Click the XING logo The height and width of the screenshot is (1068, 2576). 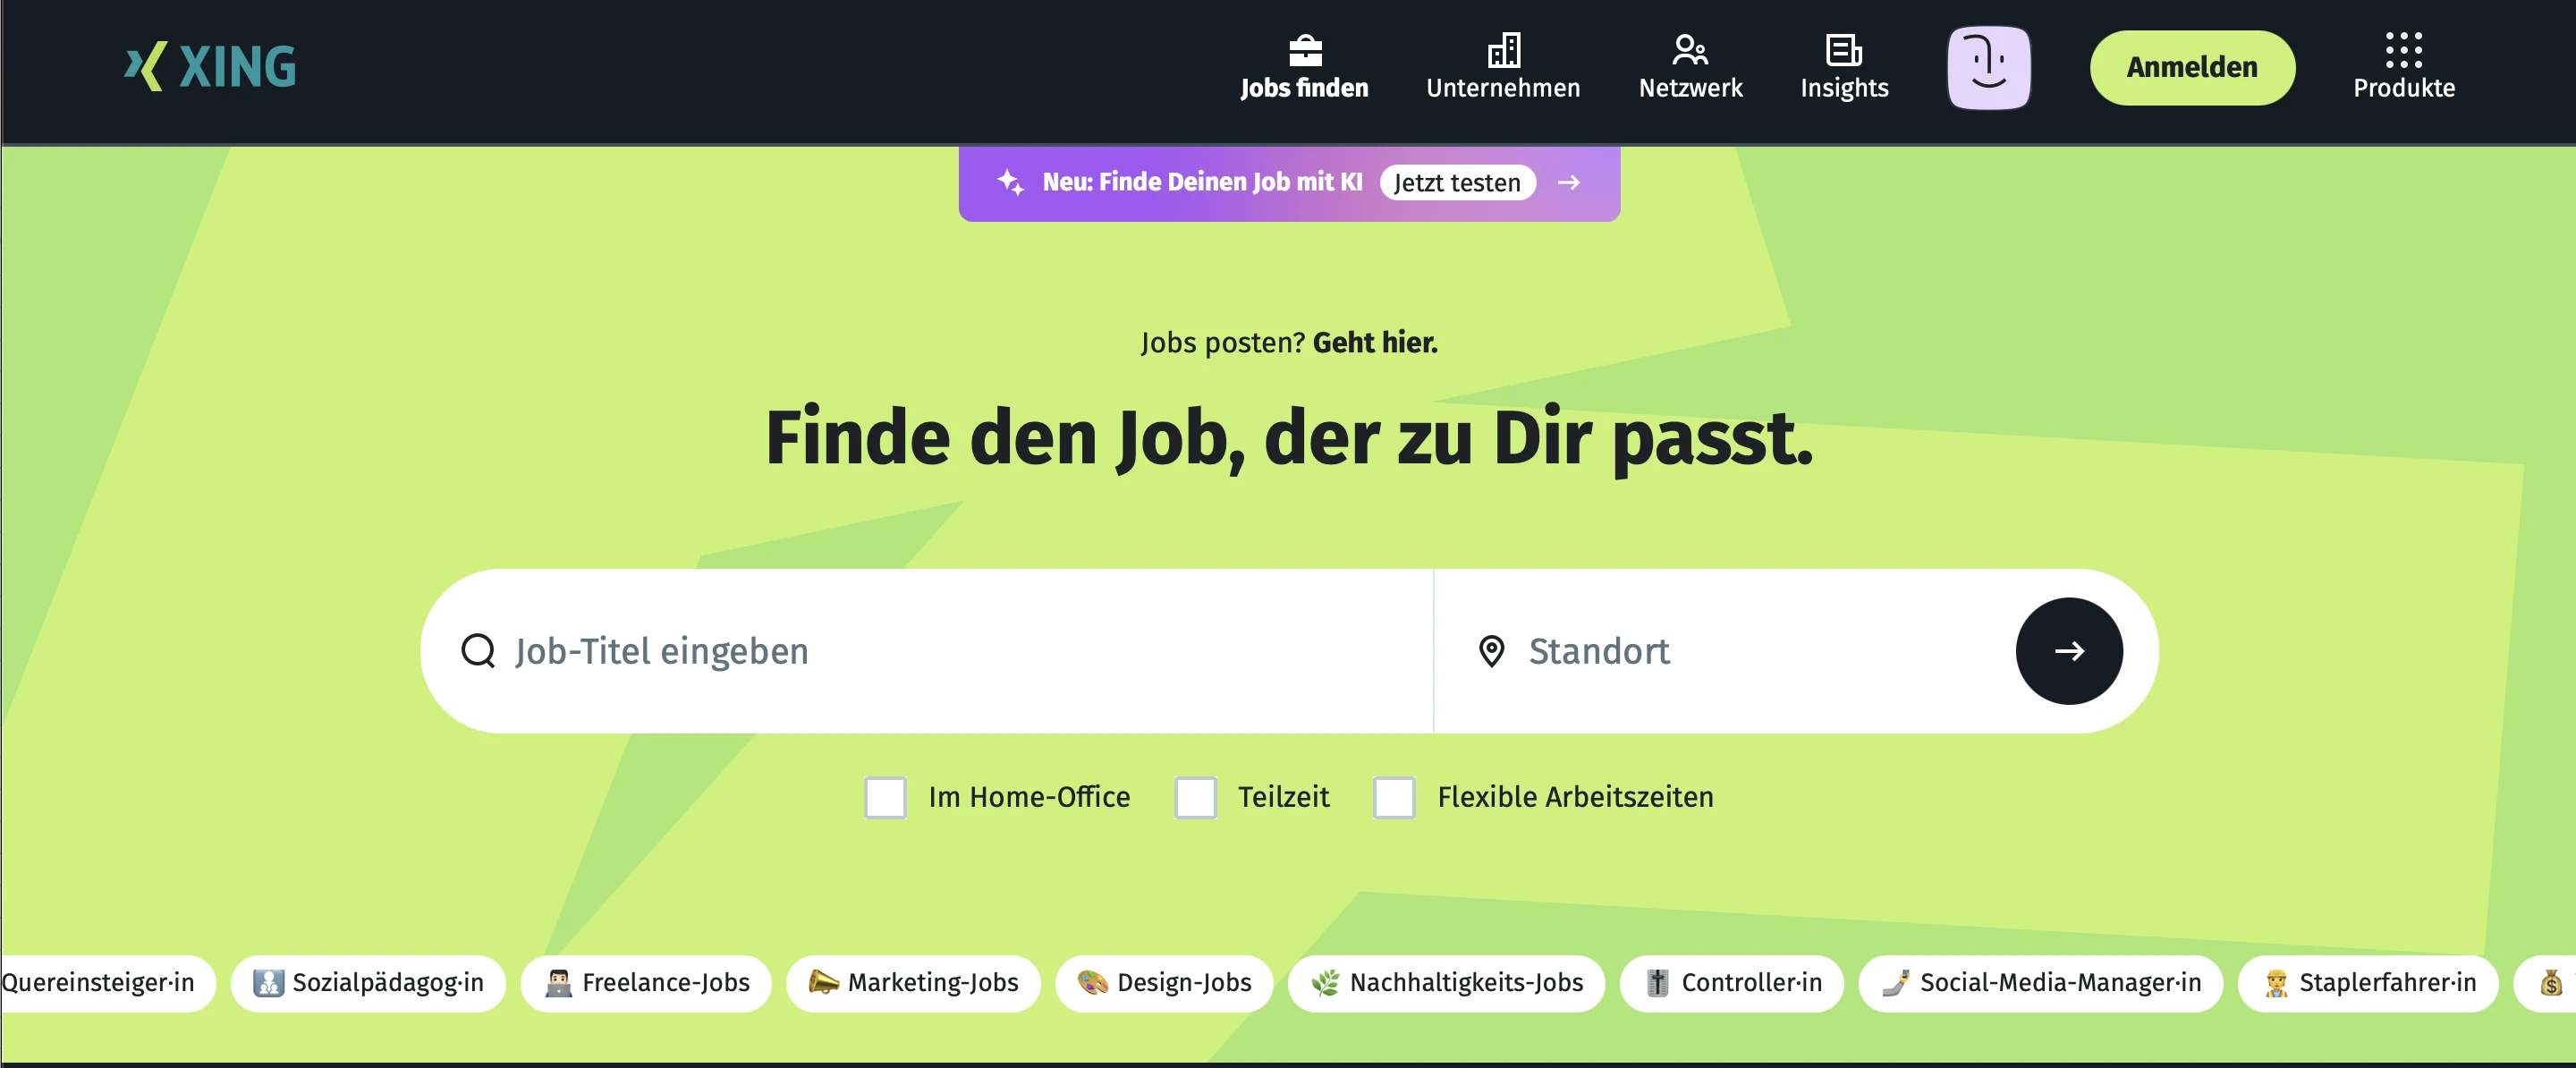[210, 67]
